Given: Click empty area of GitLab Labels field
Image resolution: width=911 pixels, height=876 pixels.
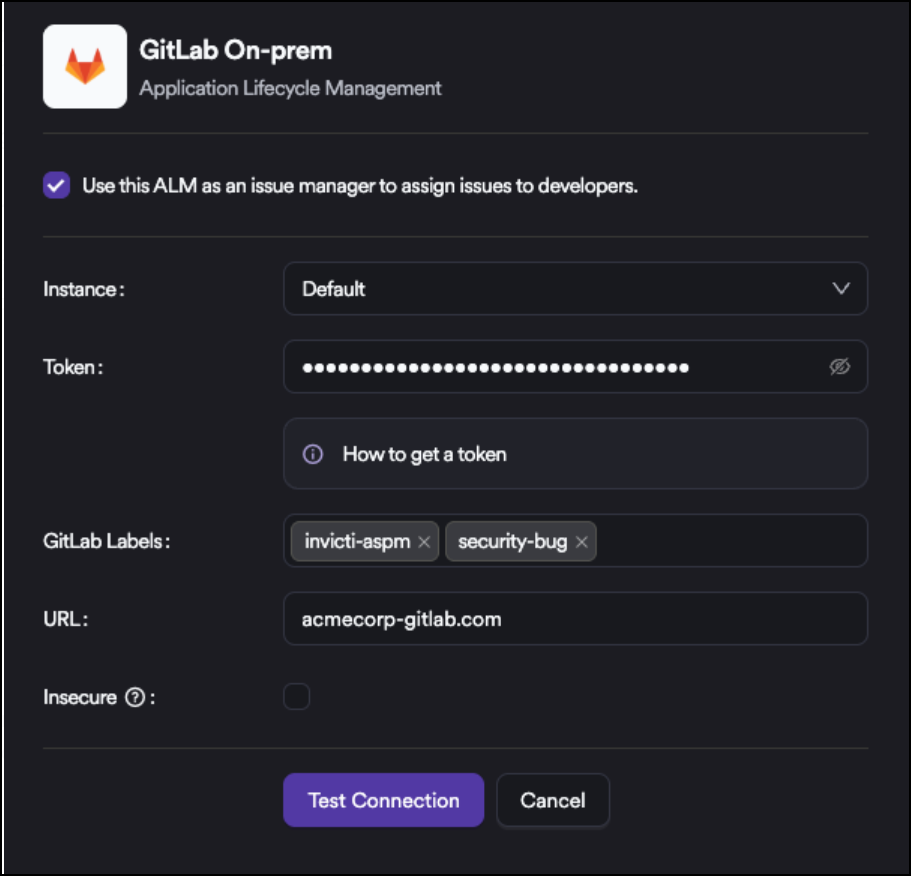Looking at the screenshot, I should [730, 541].
